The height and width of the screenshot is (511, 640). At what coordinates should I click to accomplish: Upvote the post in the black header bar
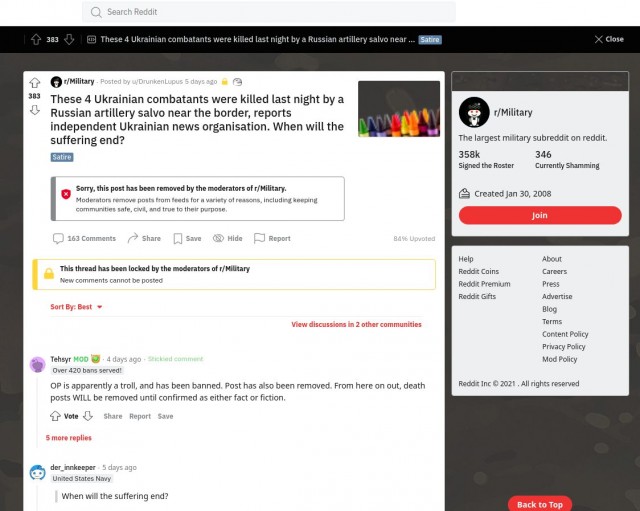(36, 39)
